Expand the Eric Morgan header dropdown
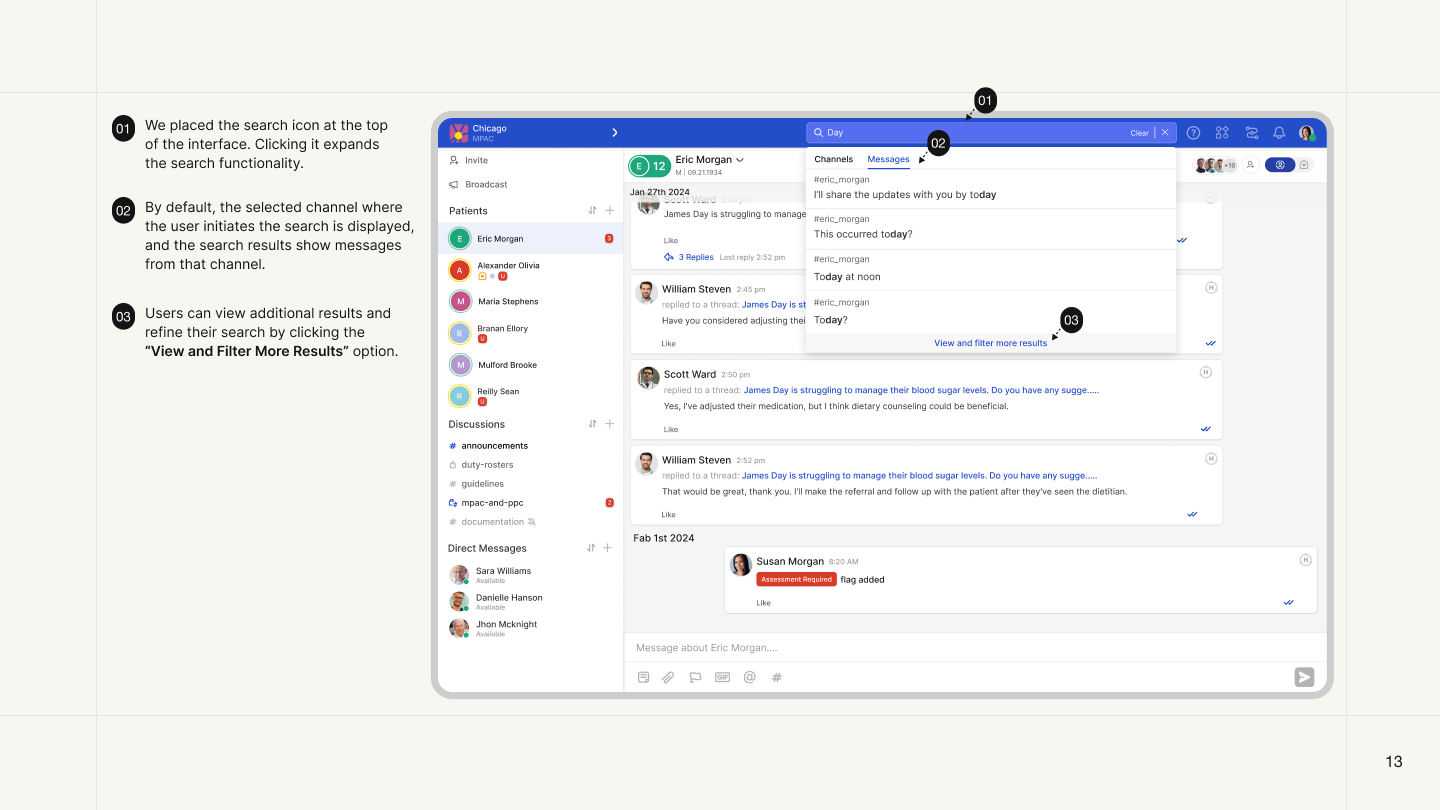 [x=740, y=160]
